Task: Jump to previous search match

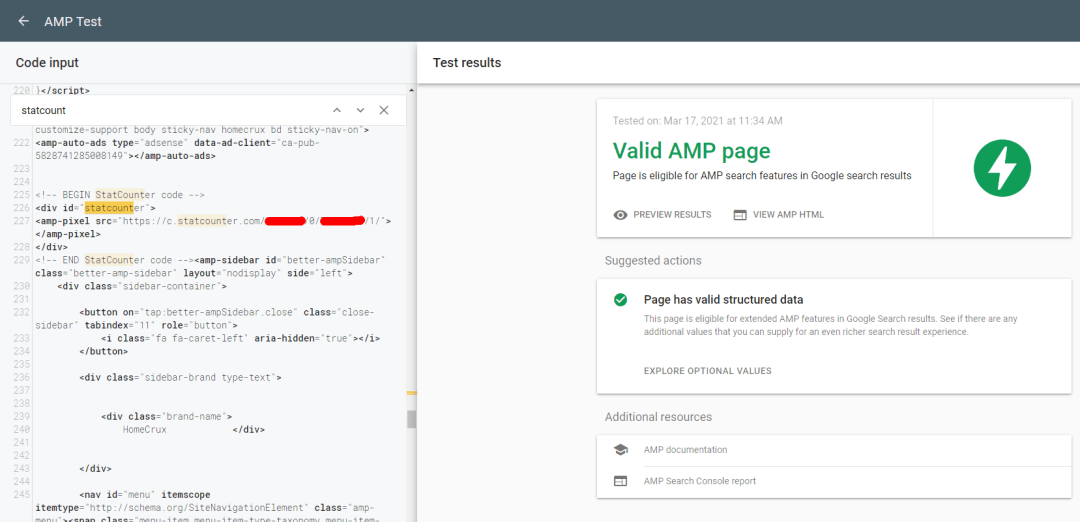Action: pyautogui.click(x=337, y=110)
